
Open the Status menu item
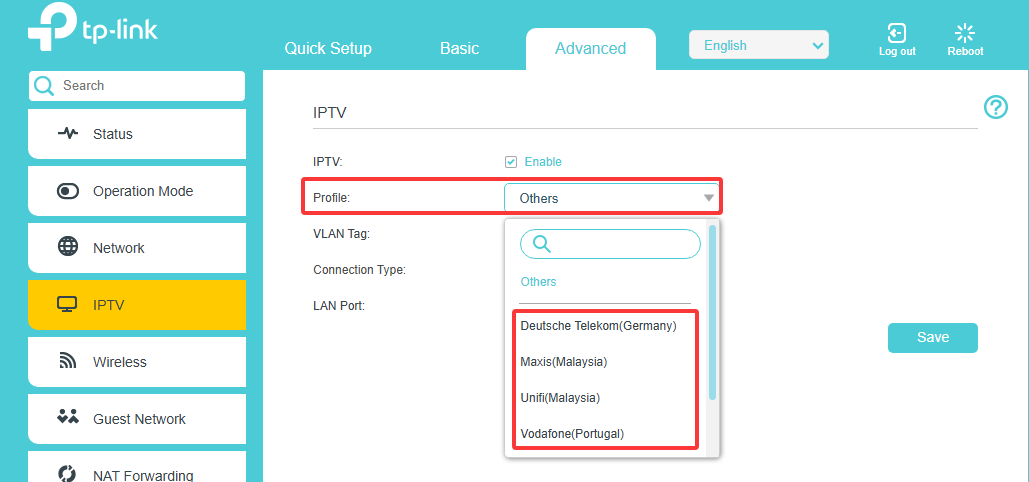(137, 134)
